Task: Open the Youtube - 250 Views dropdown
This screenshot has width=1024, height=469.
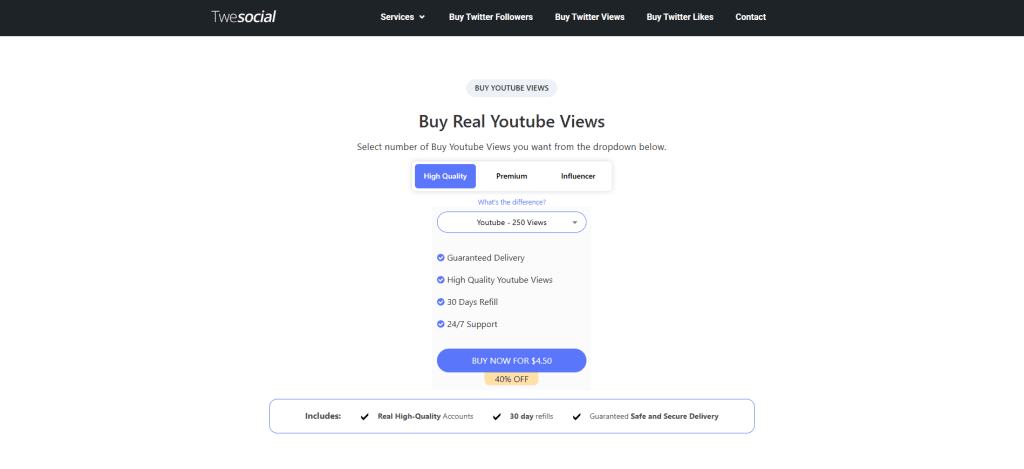Action: coord(511,223)
